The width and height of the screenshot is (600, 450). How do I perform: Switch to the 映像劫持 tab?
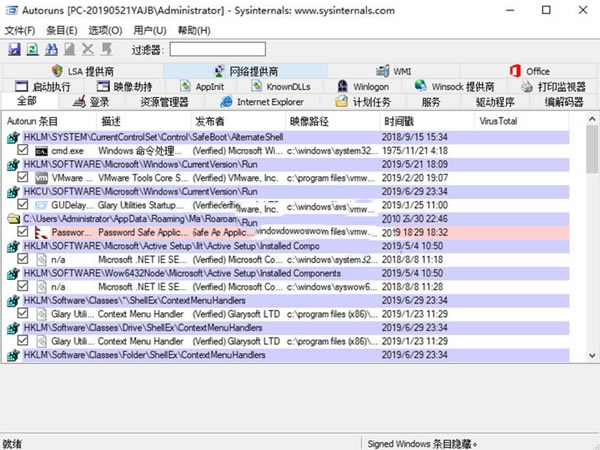click(124, 86)
